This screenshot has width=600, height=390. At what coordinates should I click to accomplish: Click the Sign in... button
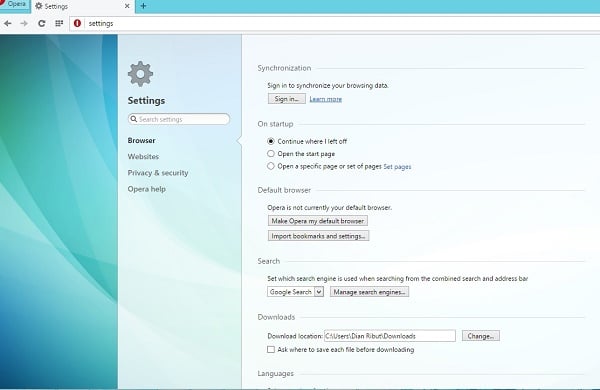(287, 99)
